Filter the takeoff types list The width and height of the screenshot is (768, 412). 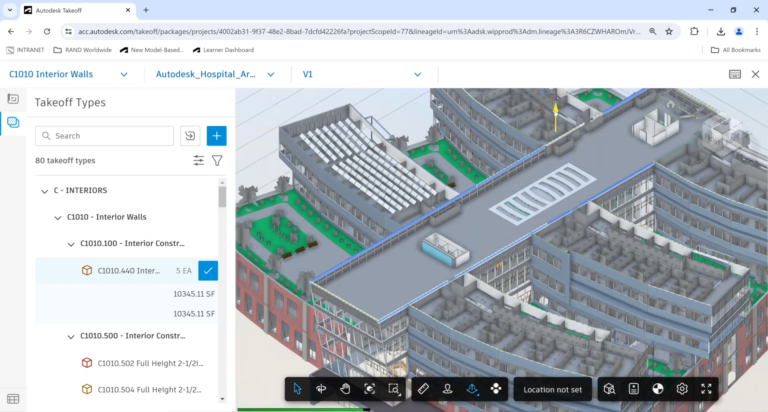click(x=217, y=160)
